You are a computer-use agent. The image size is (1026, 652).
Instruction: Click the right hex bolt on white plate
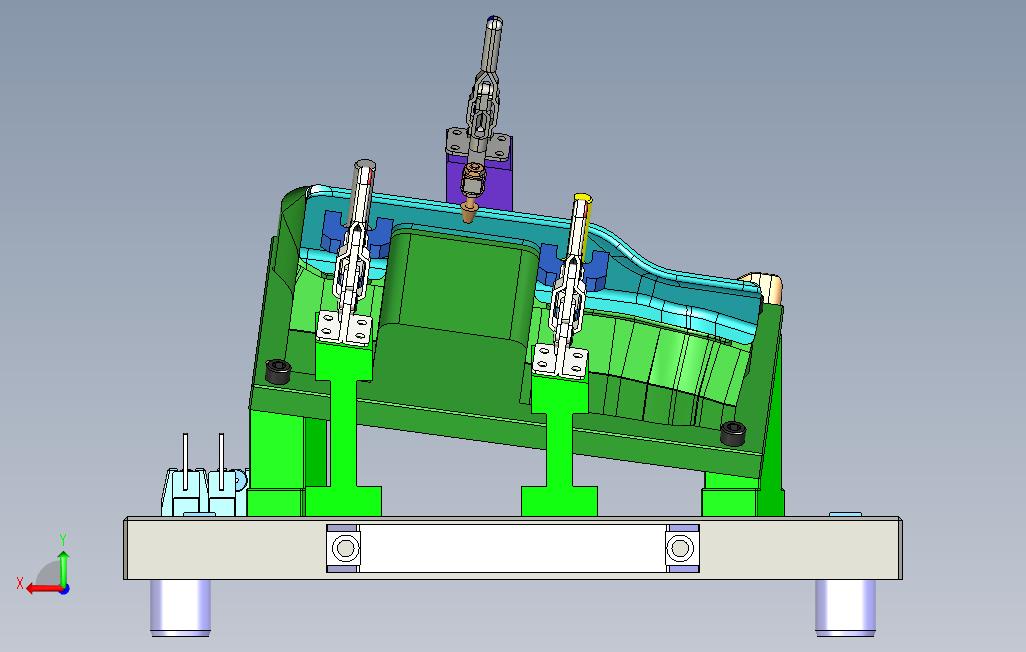[x=680, y=548]
